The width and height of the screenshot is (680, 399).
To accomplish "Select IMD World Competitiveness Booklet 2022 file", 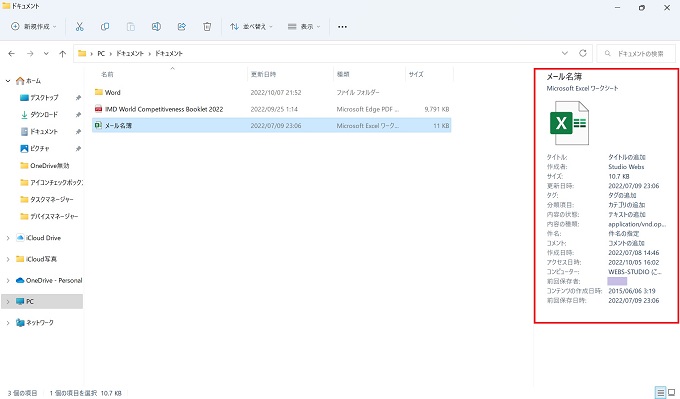I will pos(271,109).
